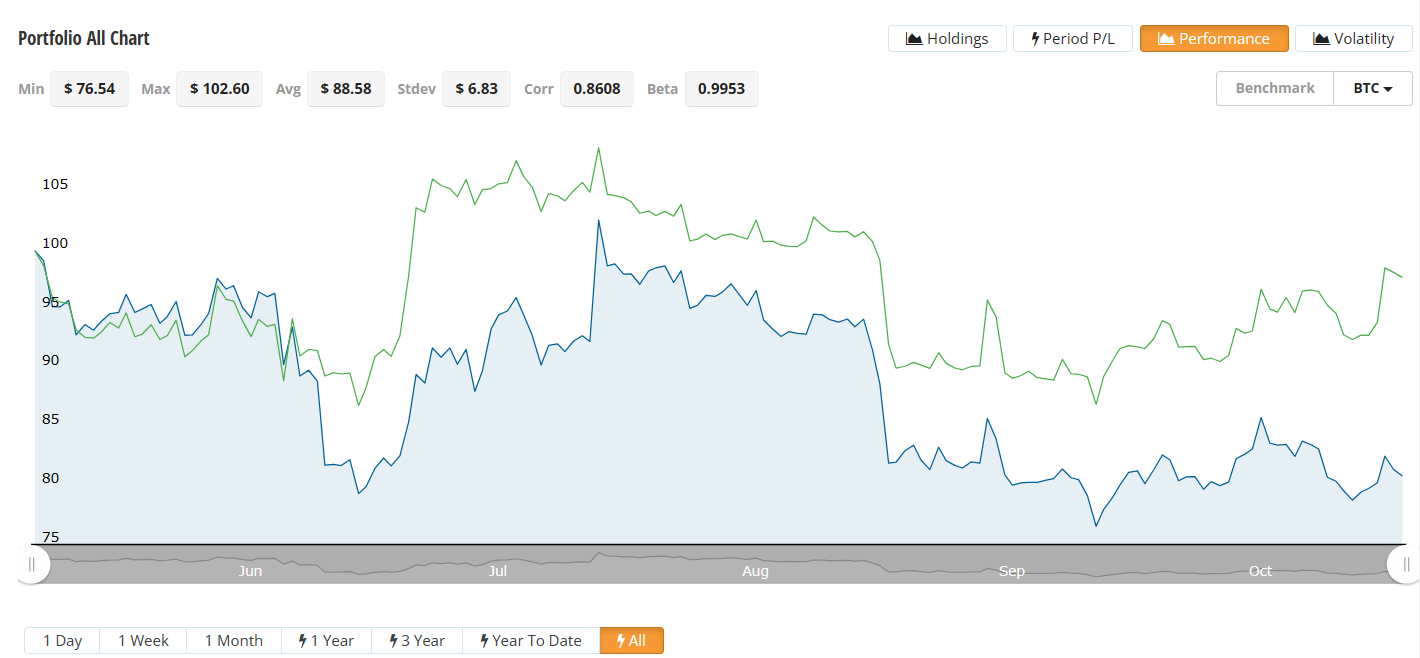The height and width of the screenshot is (658, 1420).
Task: Click Sep in the range navigator
Action: (1012, 571)
